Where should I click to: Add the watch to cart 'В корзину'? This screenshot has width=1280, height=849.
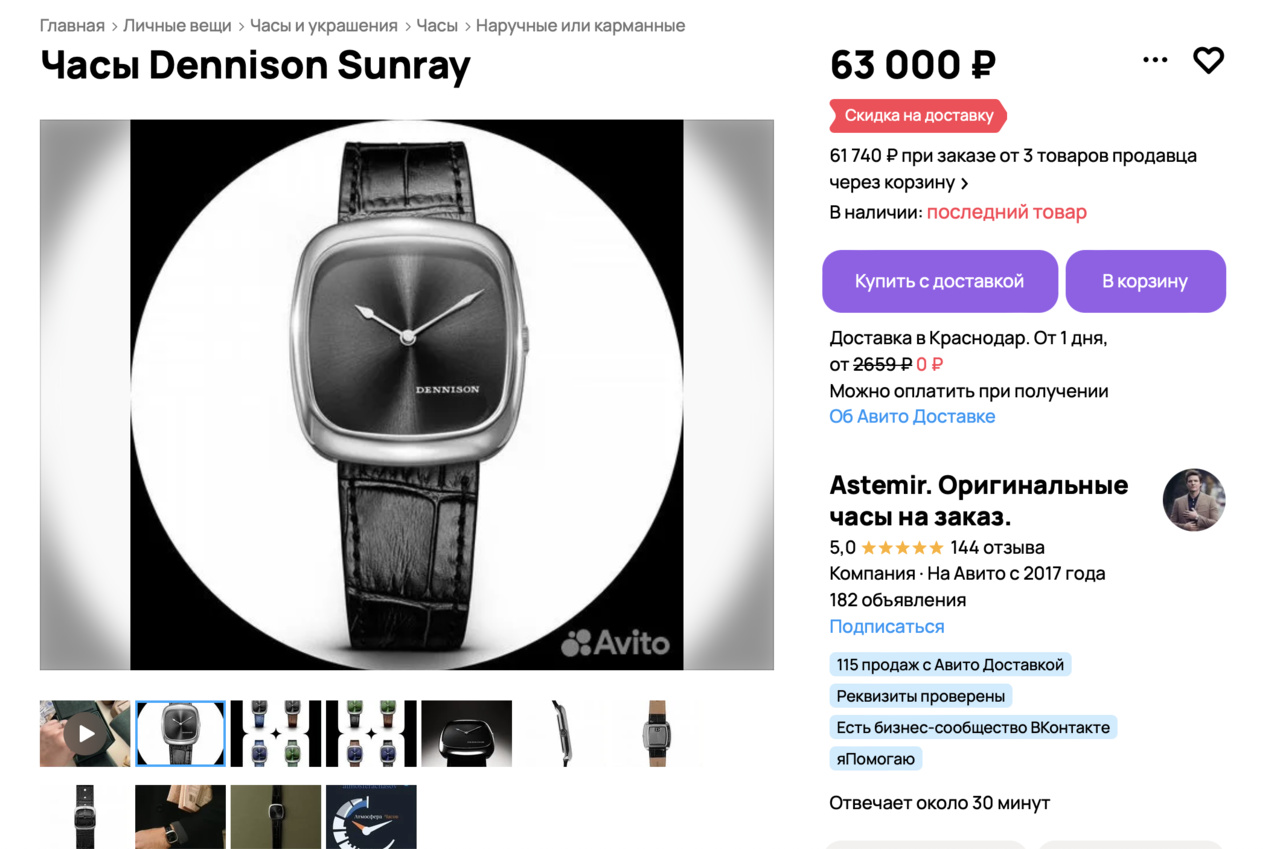pos(1145,281)
